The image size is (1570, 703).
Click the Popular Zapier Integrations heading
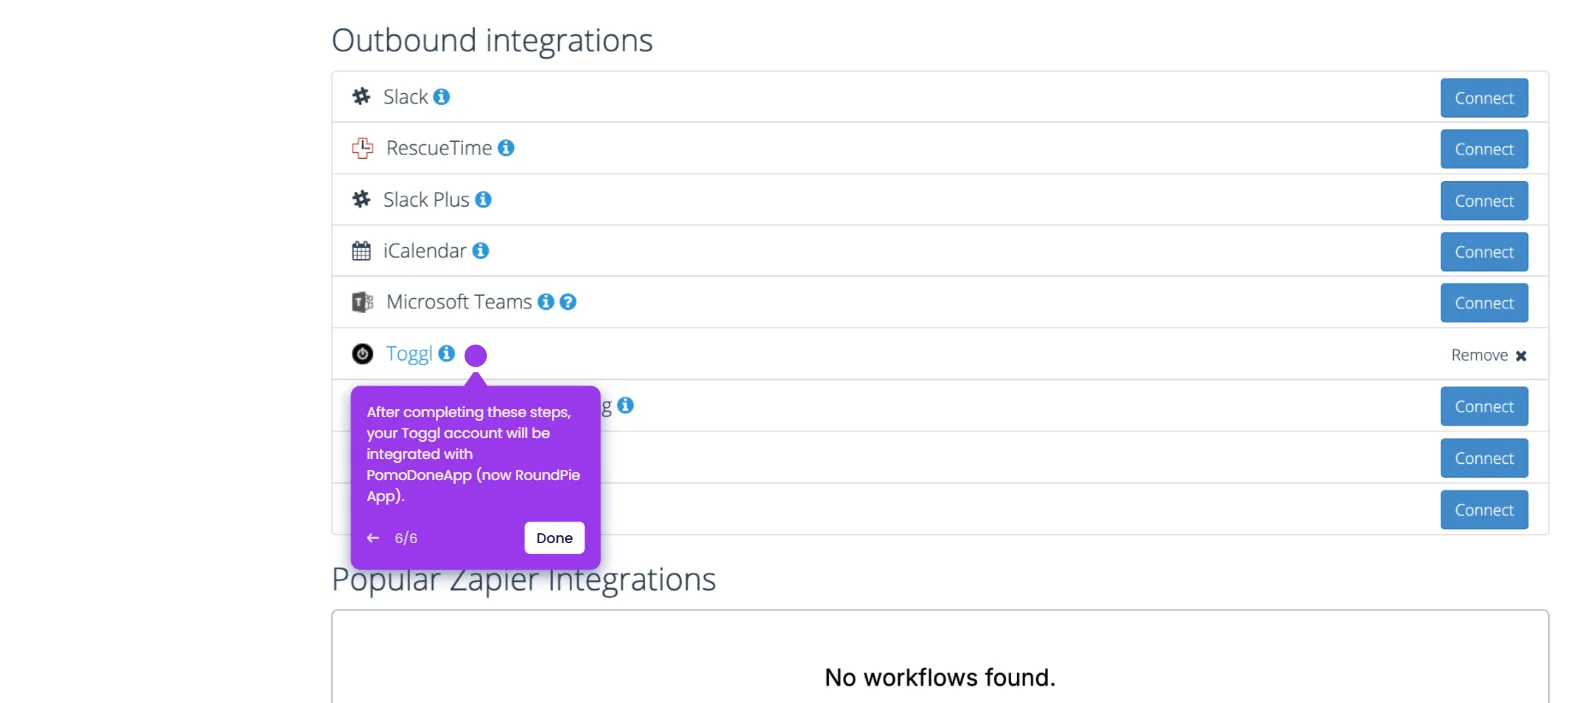(524, 580)
